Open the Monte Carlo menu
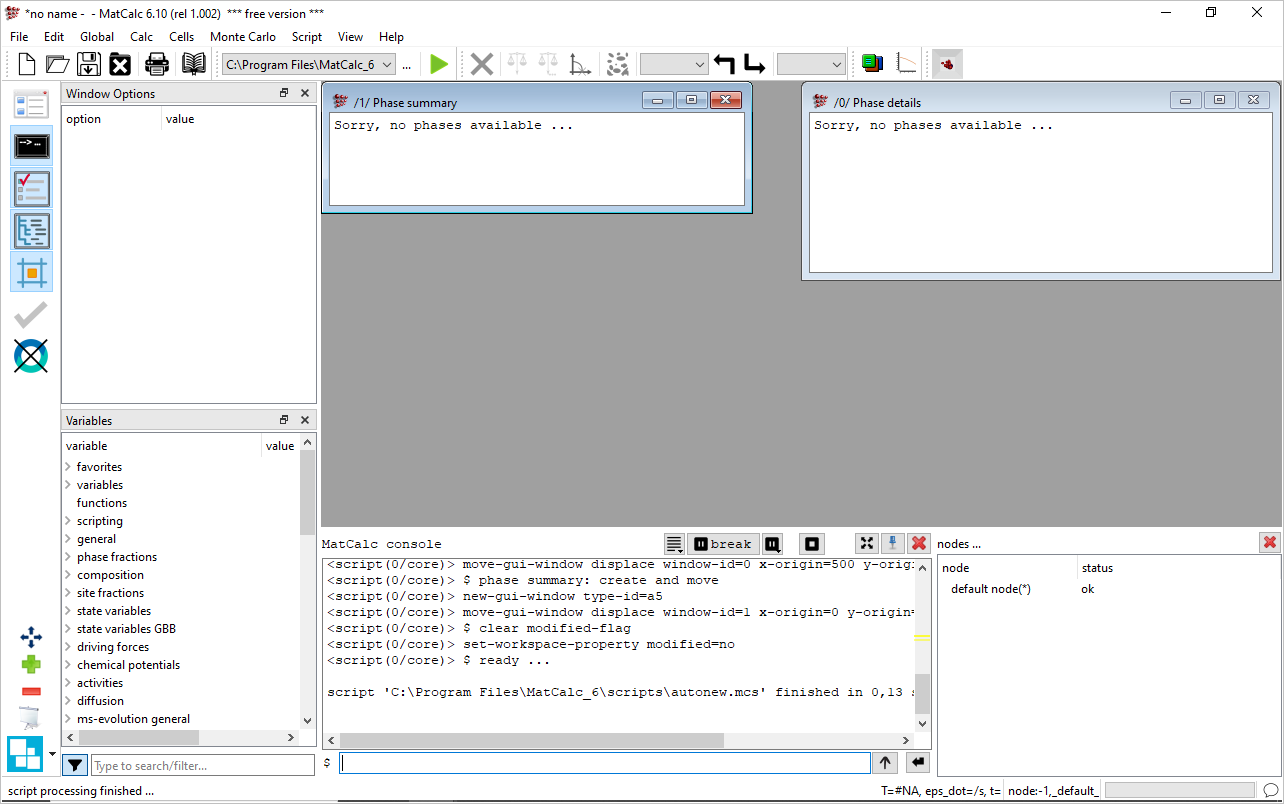The height and width of the screenshot is (804, 1284). pyautogui.click(x=243, y=37)
